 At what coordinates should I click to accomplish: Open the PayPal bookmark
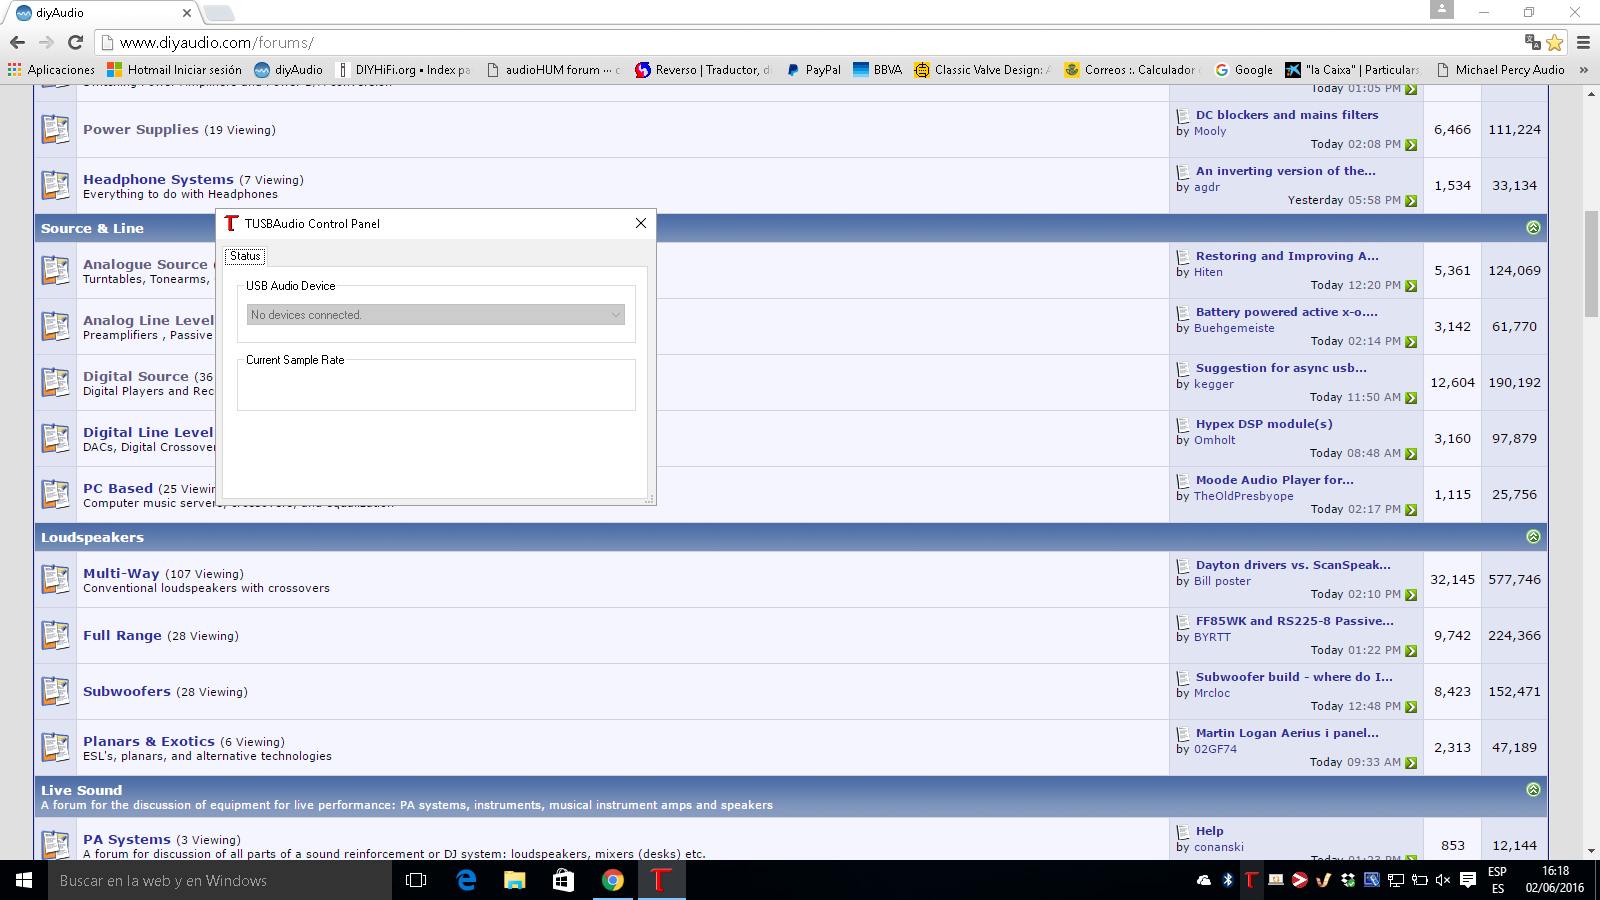pos(814,70)
